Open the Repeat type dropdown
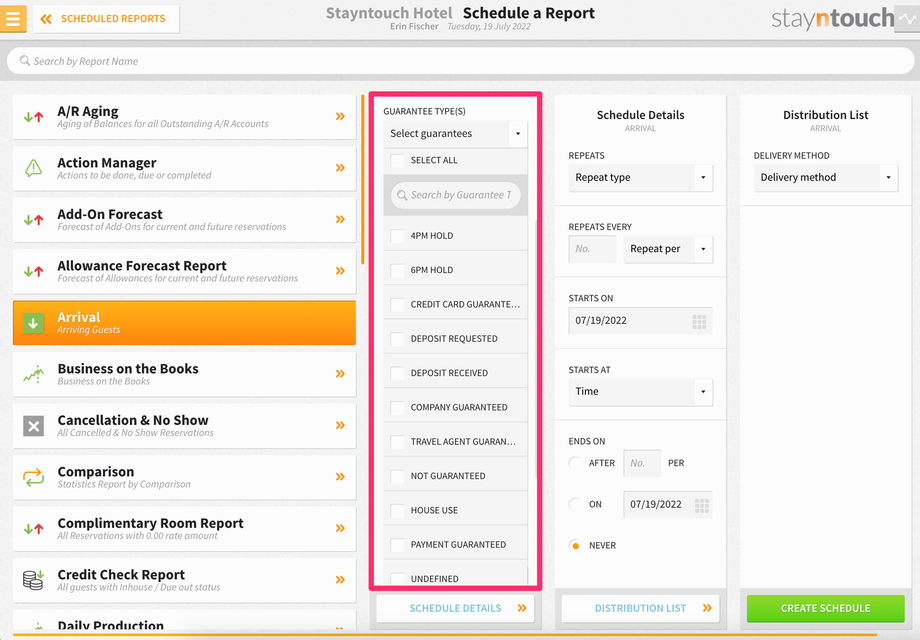The height and width of the screenshot is (640, 920). pos(640,178)
